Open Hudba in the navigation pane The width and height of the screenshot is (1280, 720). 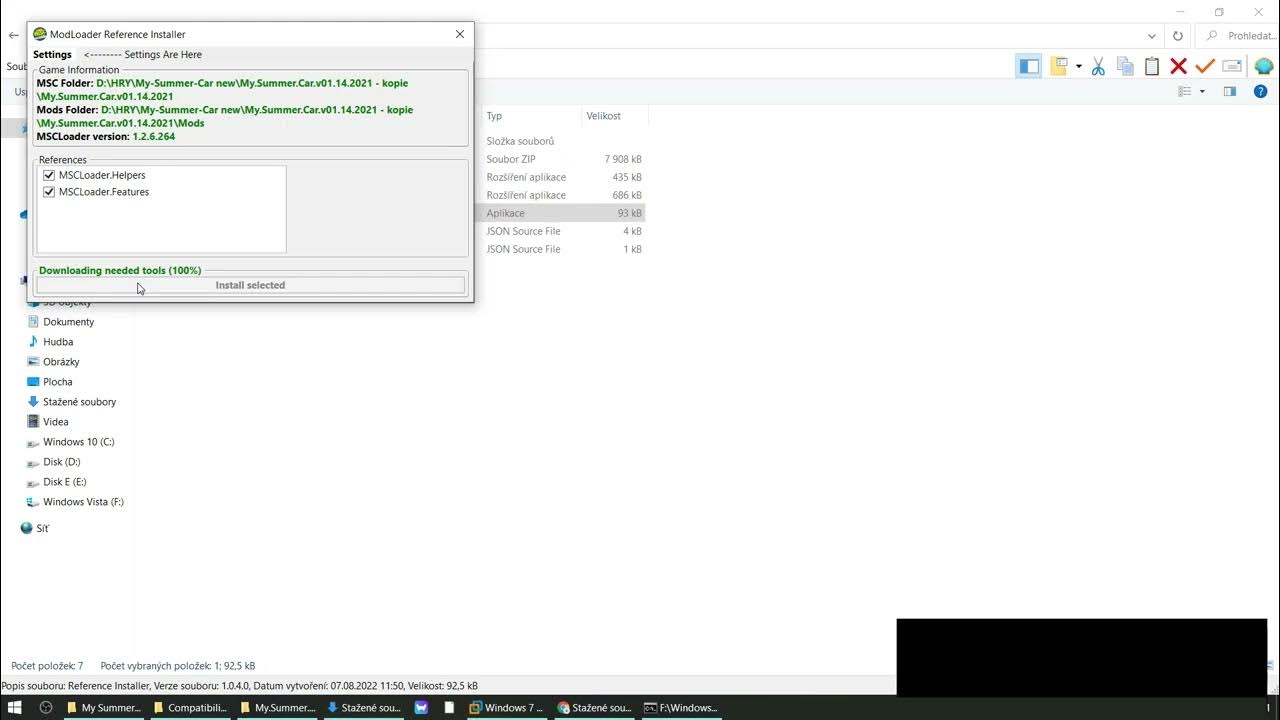[x=58, y=342]
